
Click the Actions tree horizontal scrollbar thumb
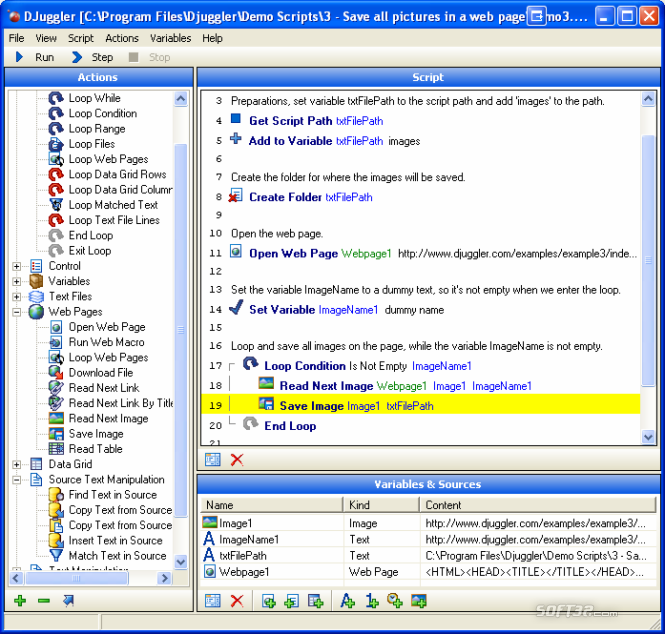pyautogui.click(x=76, y=578)
